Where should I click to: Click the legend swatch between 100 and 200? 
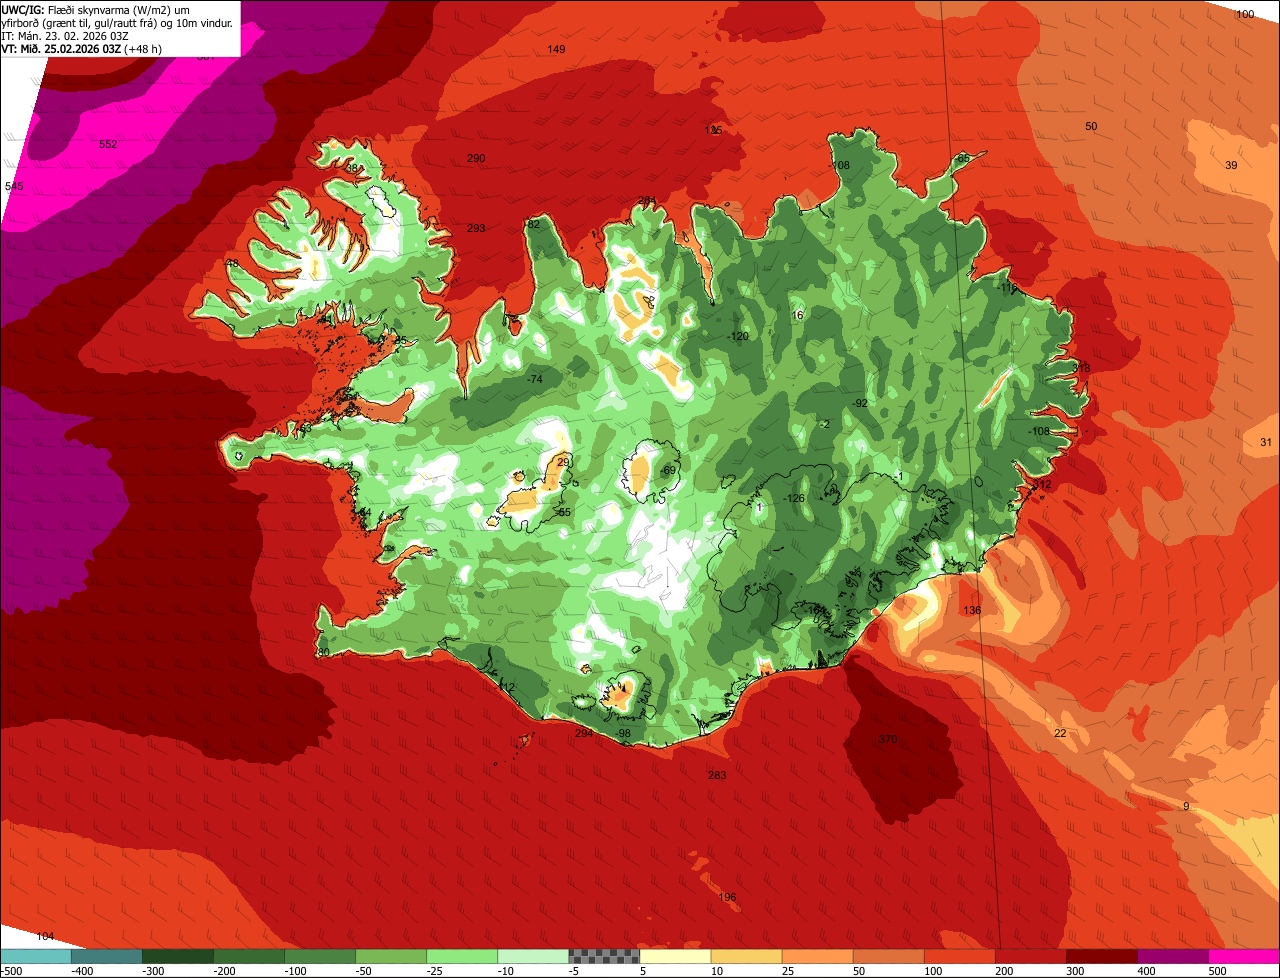click(959, 956)
